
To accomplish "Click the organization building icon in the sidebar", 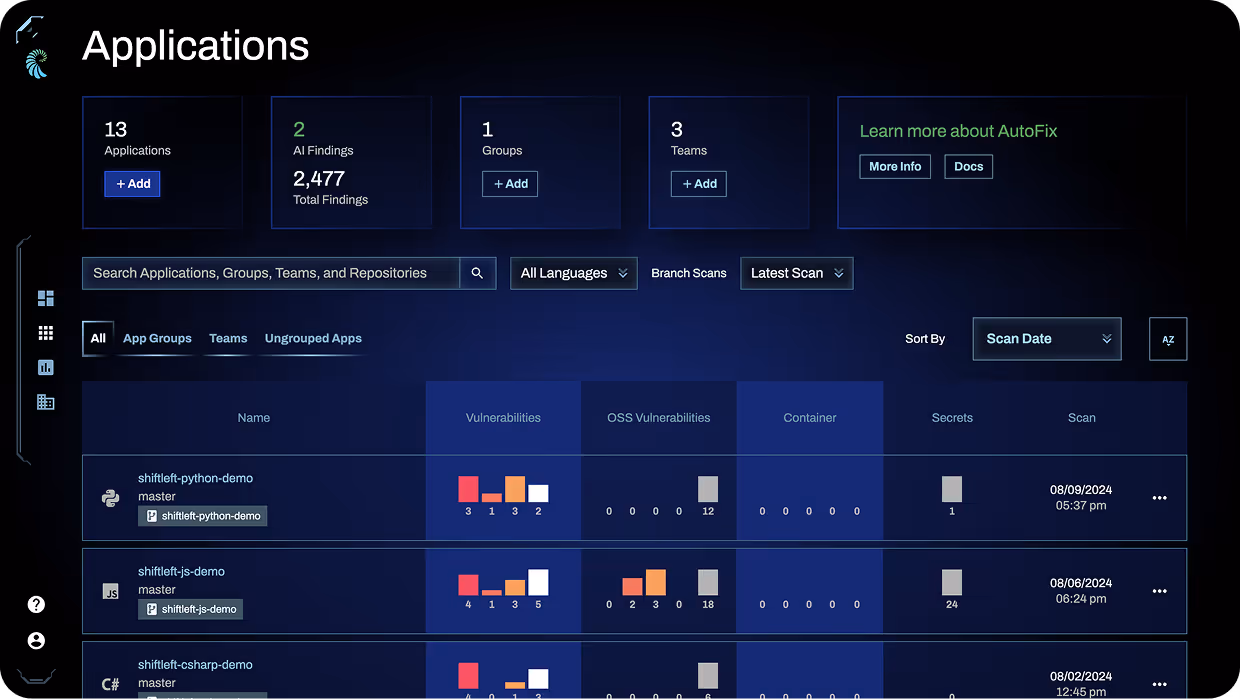I will (x=45, y=402).
